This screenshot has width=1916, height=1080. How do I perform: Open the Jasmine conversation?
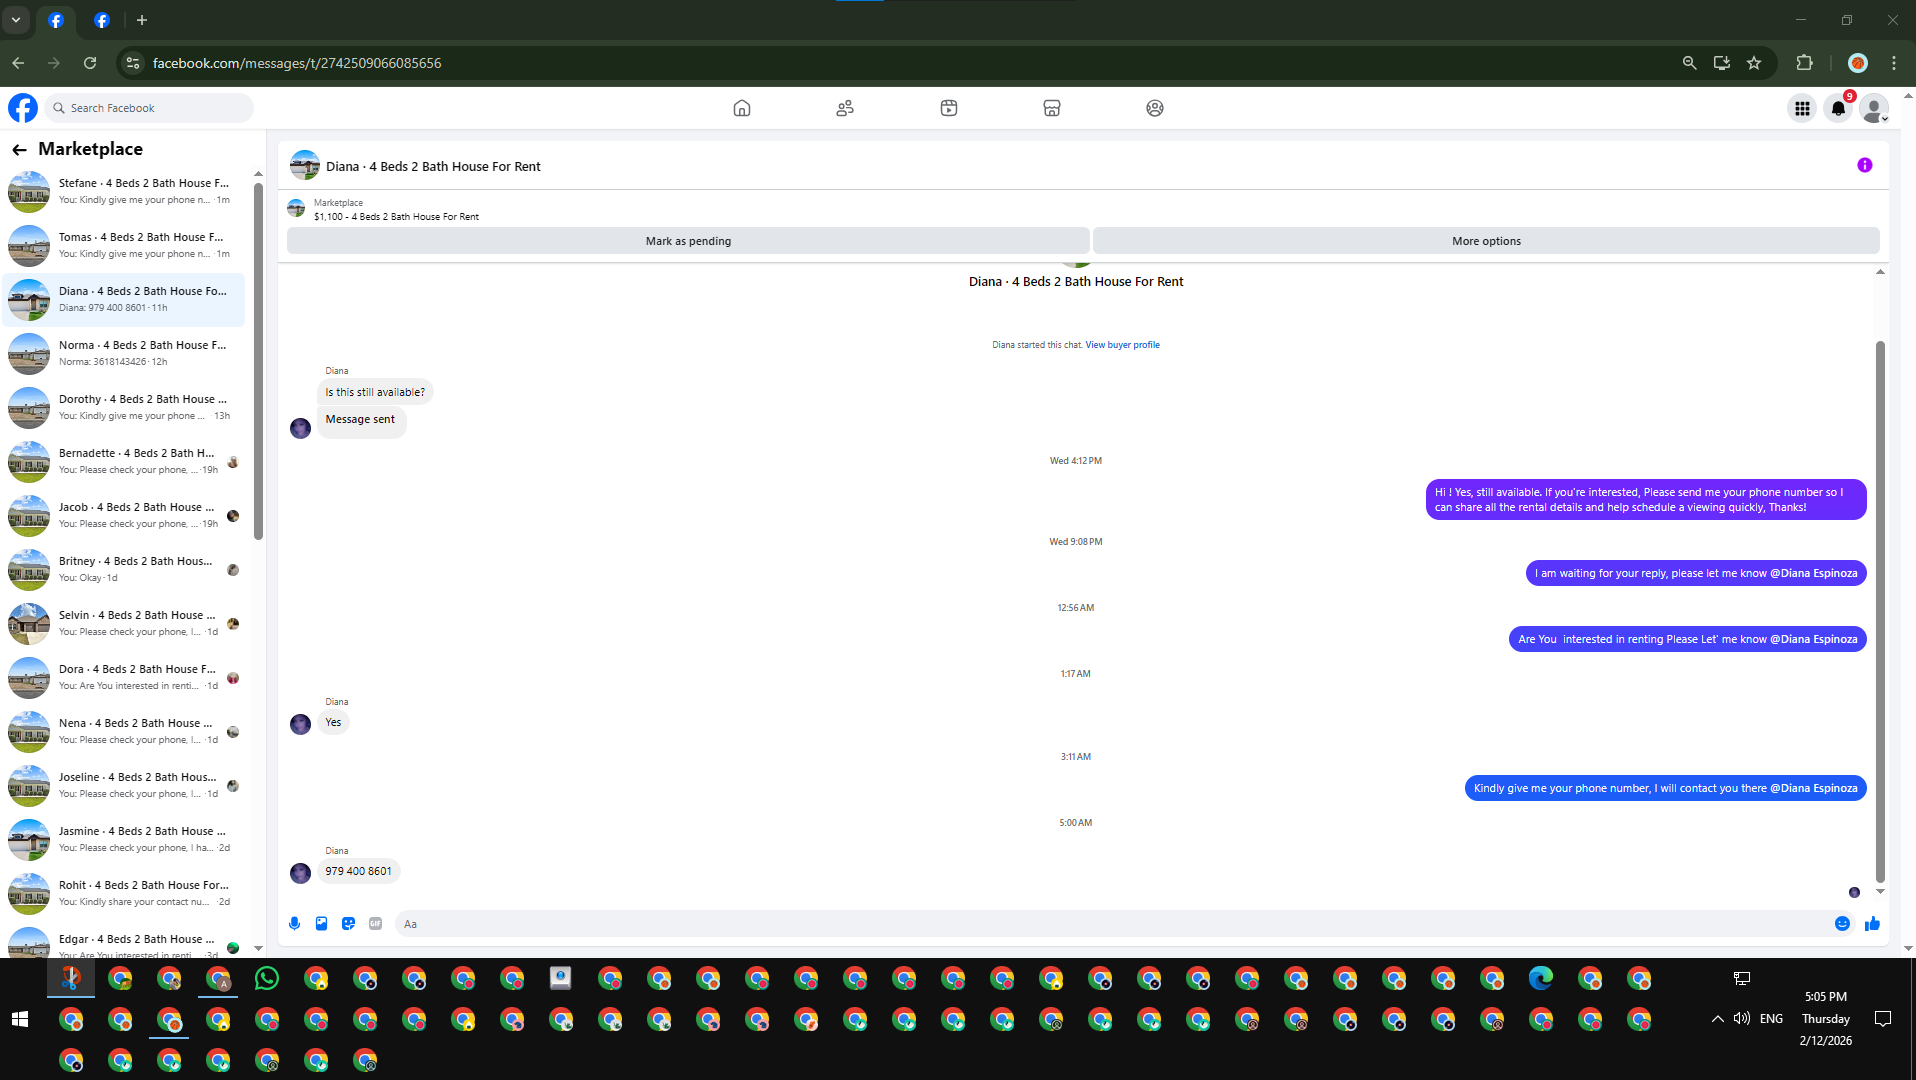[123, 840]
